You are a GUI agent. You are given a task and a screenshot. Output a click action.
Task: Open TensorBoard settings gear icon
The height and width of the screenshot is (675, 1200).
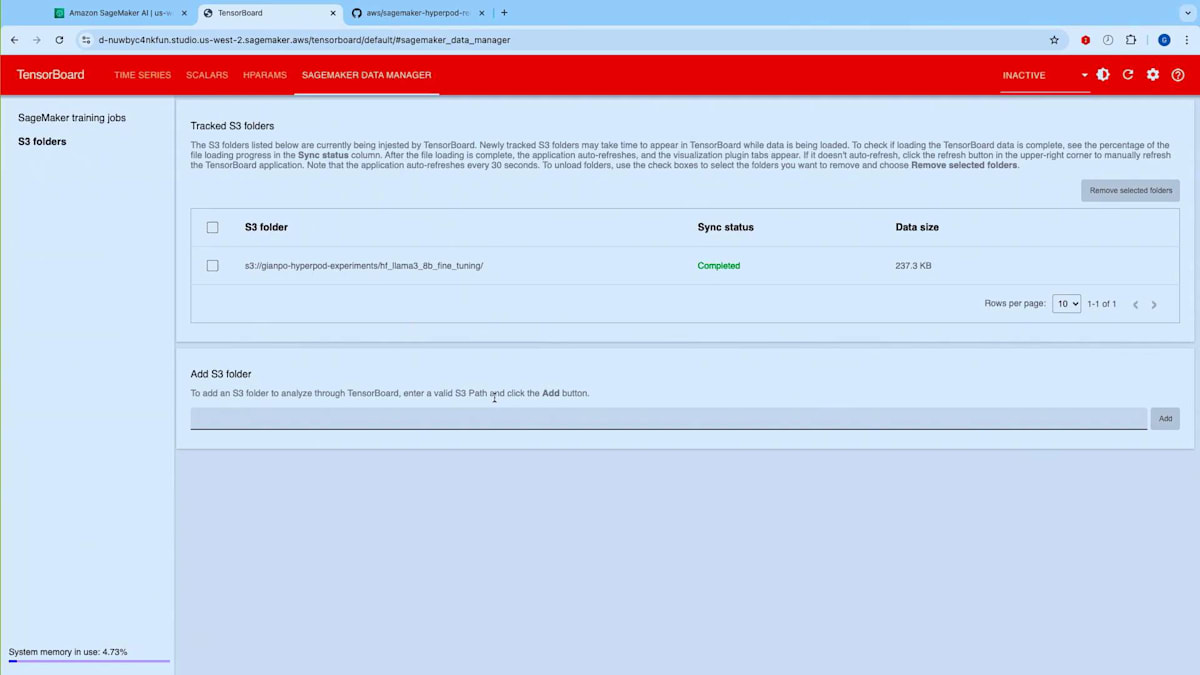point(1153,75)
